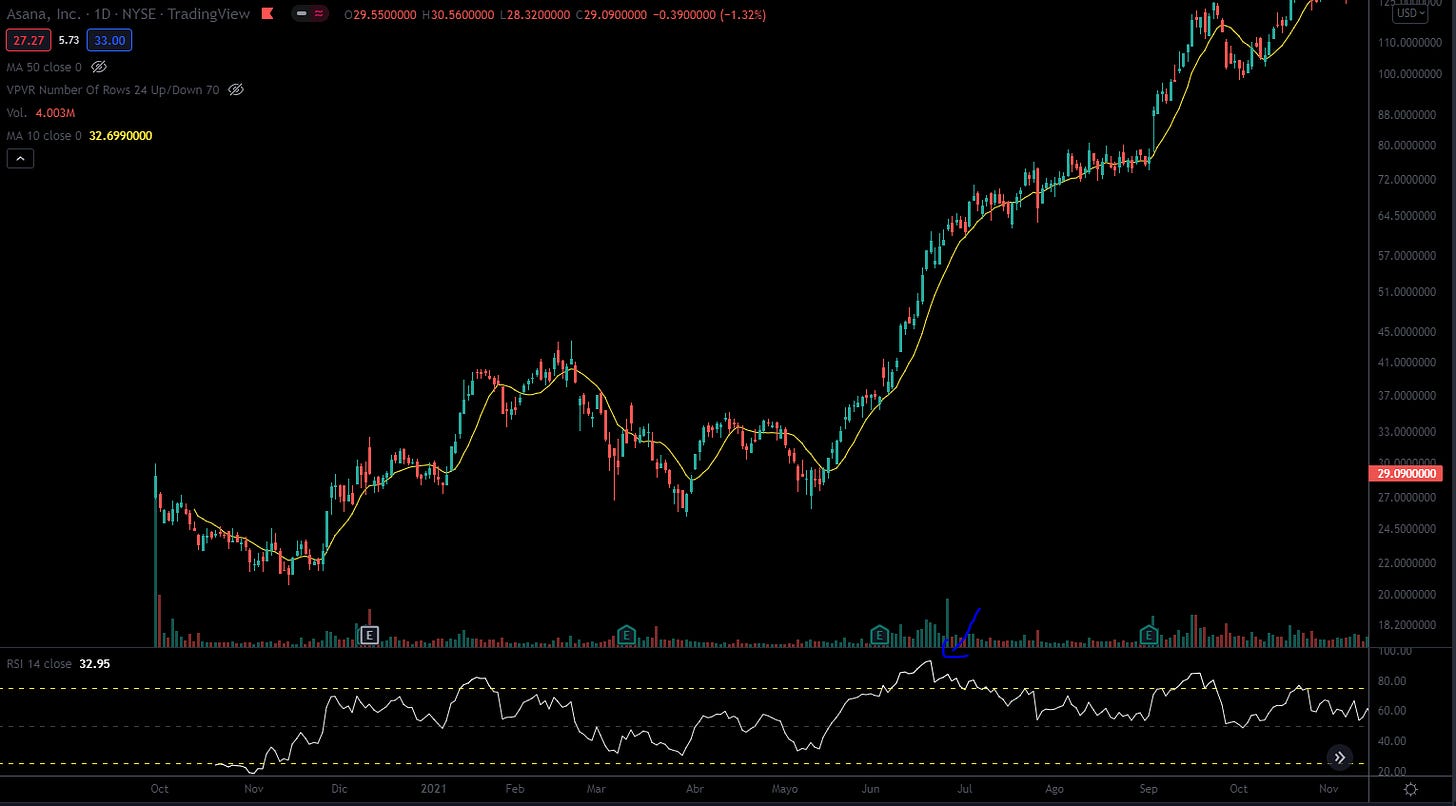Click the September earnings E marker

pyautogui.click(x=1149, y=634)
